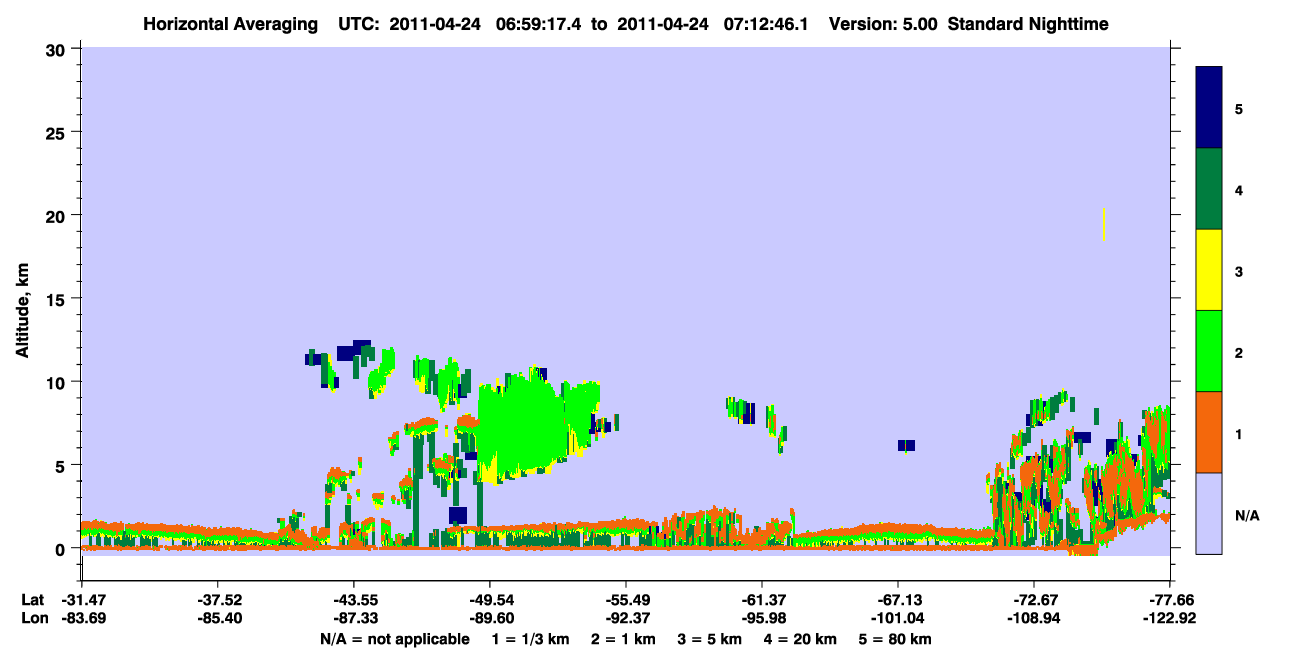Click the colorbar label 'N/A'
Image resolution: width=1300 pixels, height=667 pixels.
pyautogui.click(x=1246, y=516)
